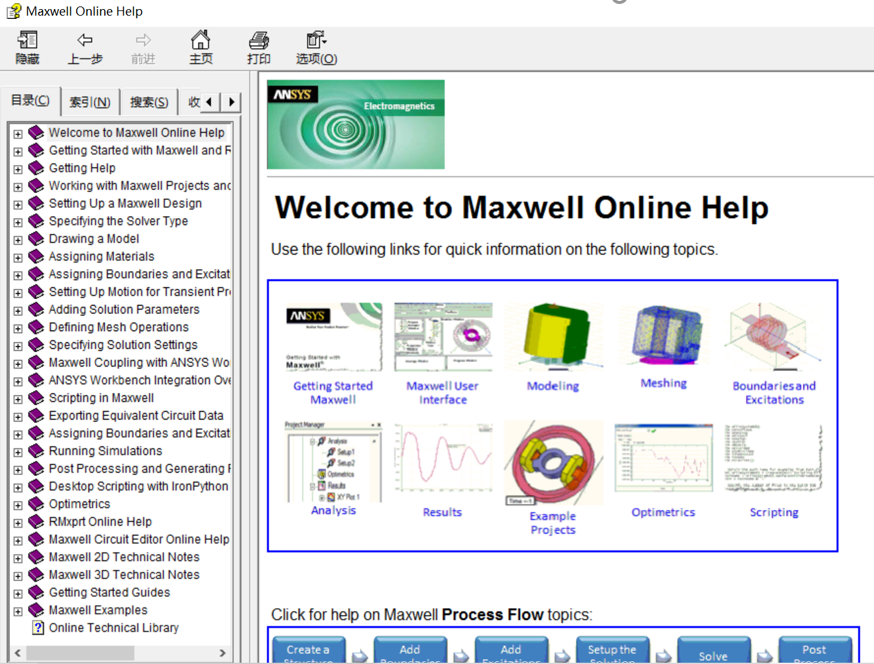The width and height of the screenshot is (874, 664).
Task: Select Exporting Equivalent Circuit Data entry
Action: pyautogui.click(x=136, y=415)
